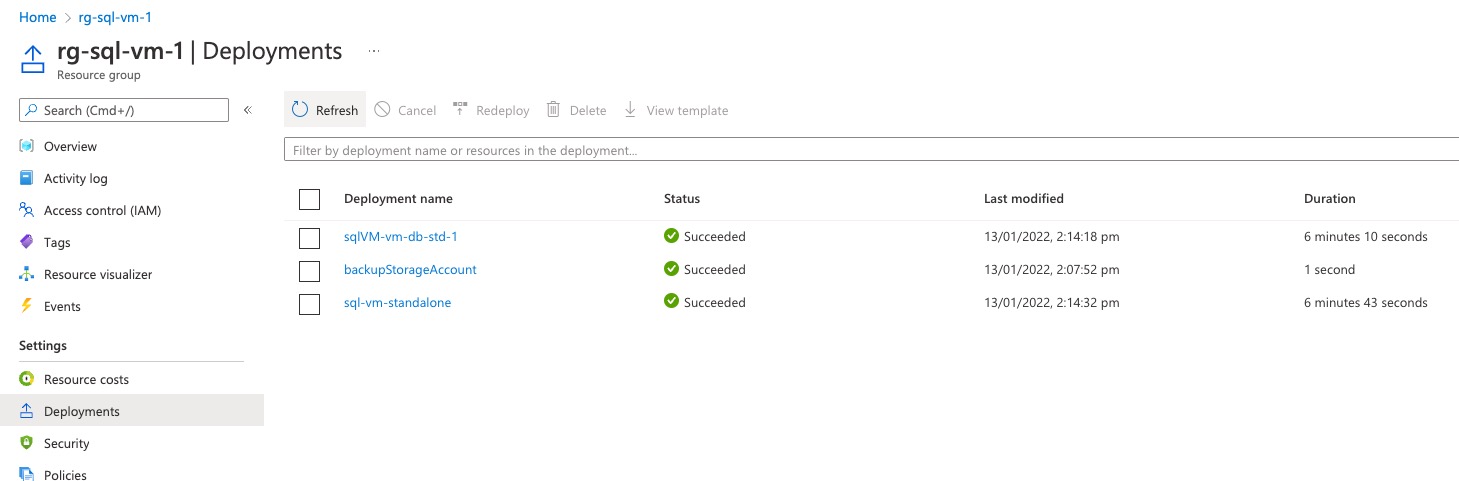Image resolution: width=1459 pixels, height=481 pixels.
Task: Check the sqlVM-vm-db-std-1 row checkbox
Action: (309, 238)
